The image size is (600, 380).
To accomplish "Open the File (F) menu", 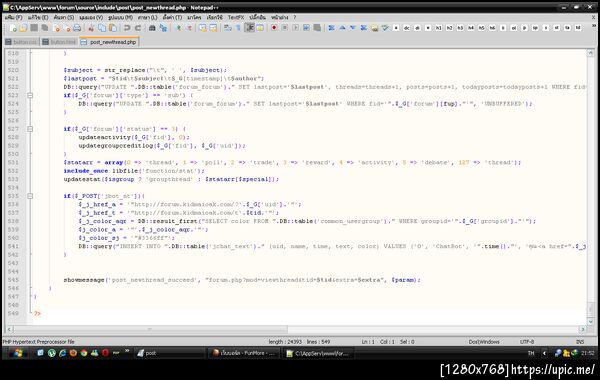I will (x=13, y=18).
